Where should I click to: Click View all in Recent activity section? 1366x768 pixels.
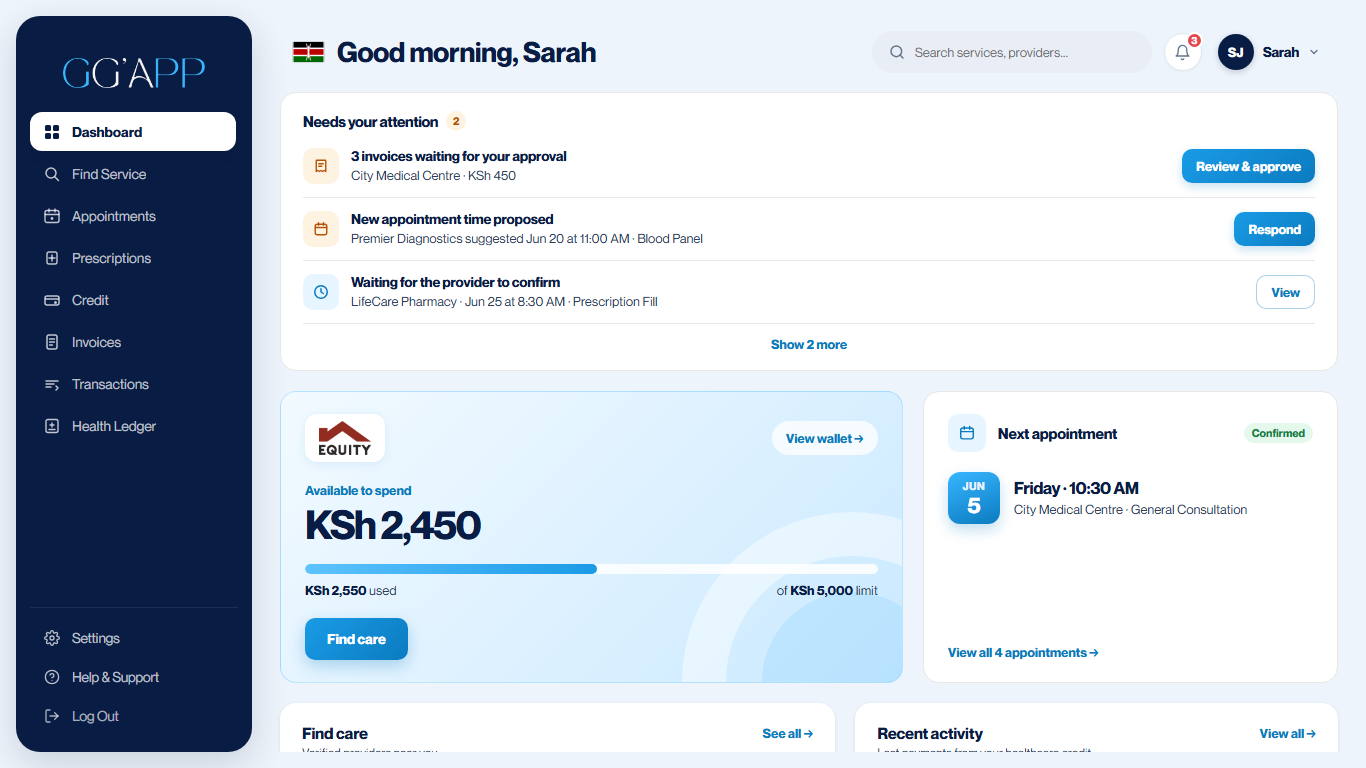(x=1288, y=734)
